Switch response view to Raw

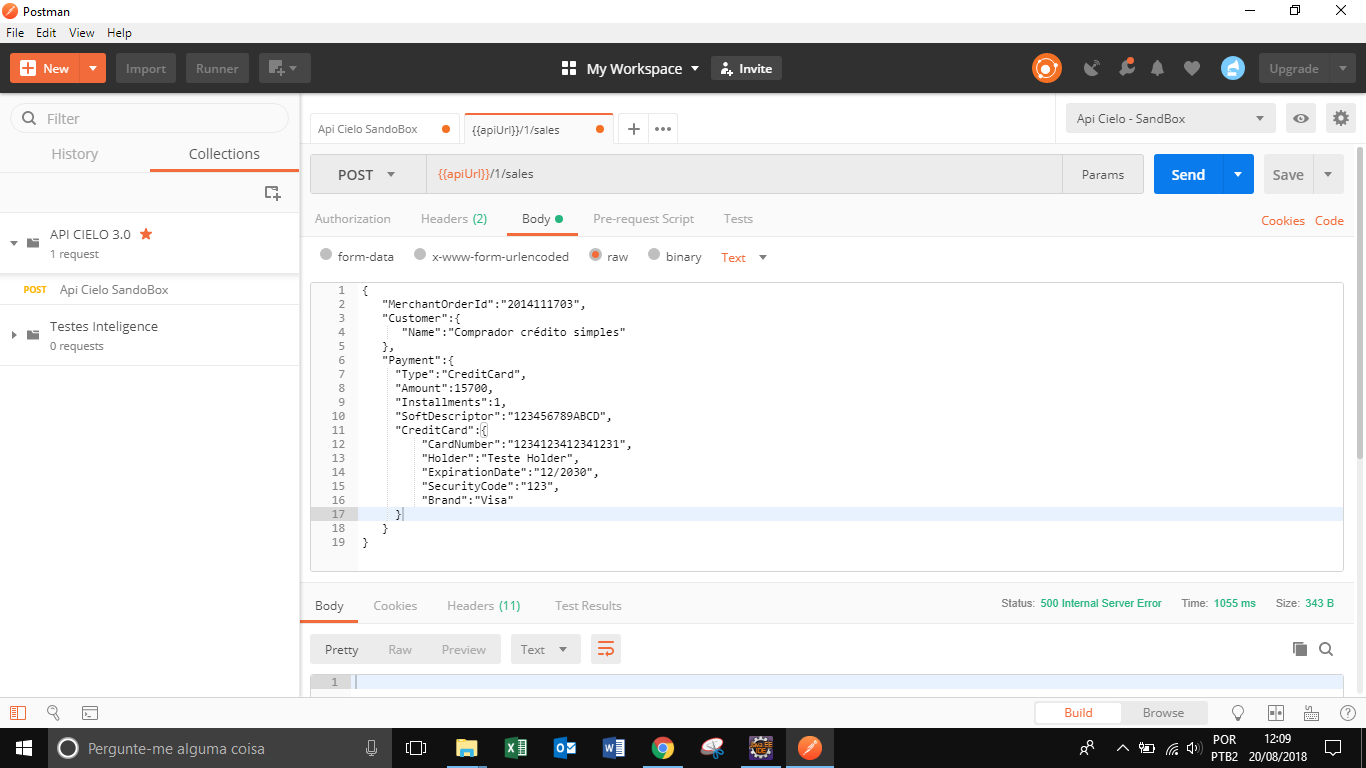(x=400, y=649)
